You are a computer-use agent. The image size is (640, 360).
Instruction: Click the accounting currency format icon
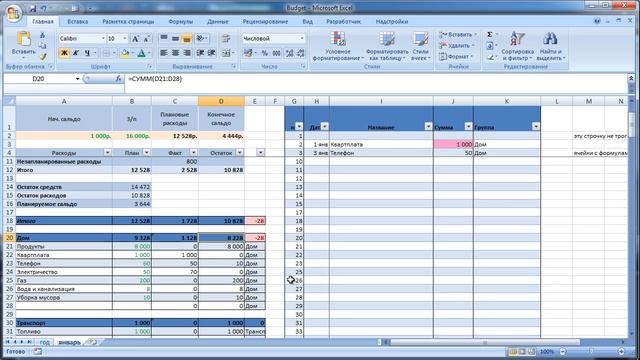pyautogui.click(x=248, y=53)
